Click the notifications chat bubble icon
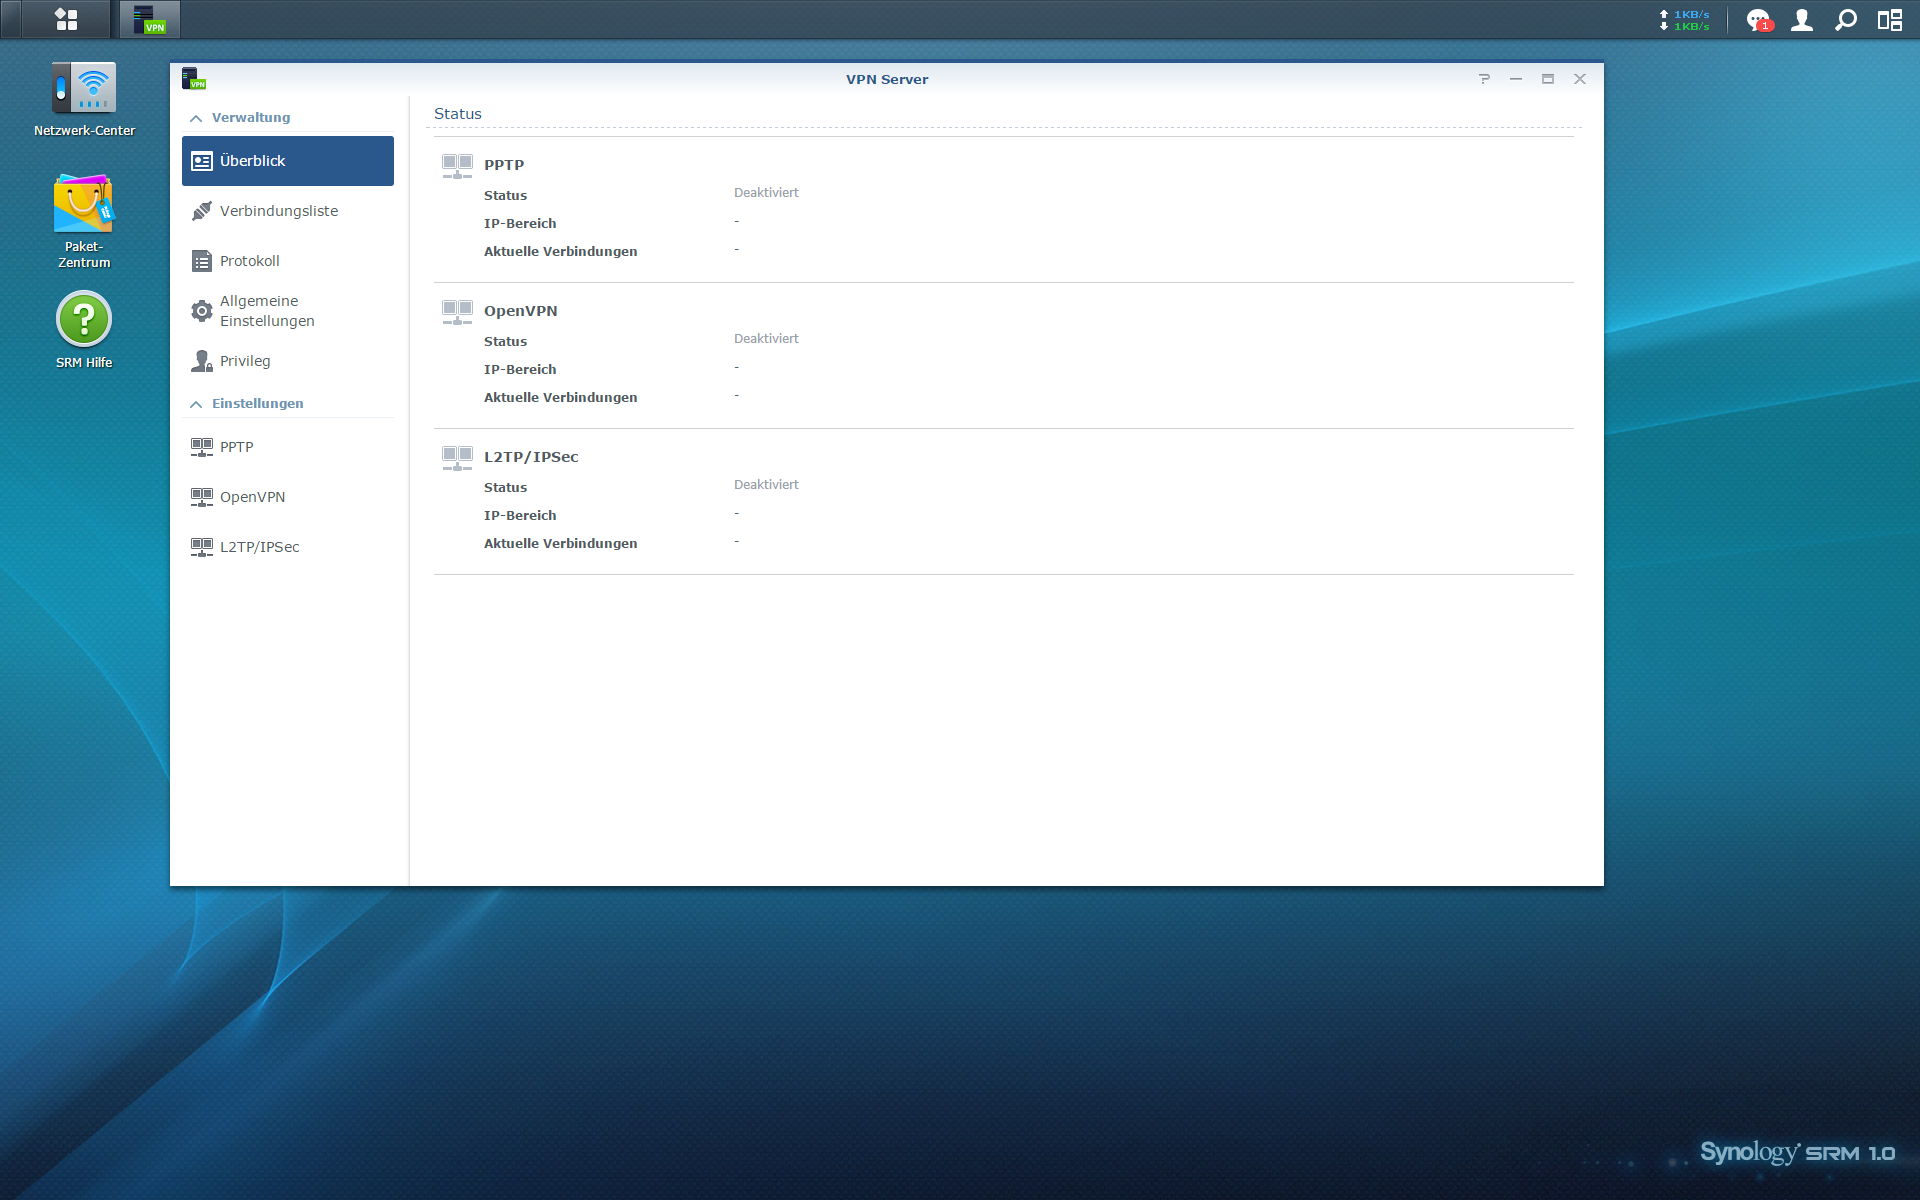The image size is (1920, 1200). 1757,20
